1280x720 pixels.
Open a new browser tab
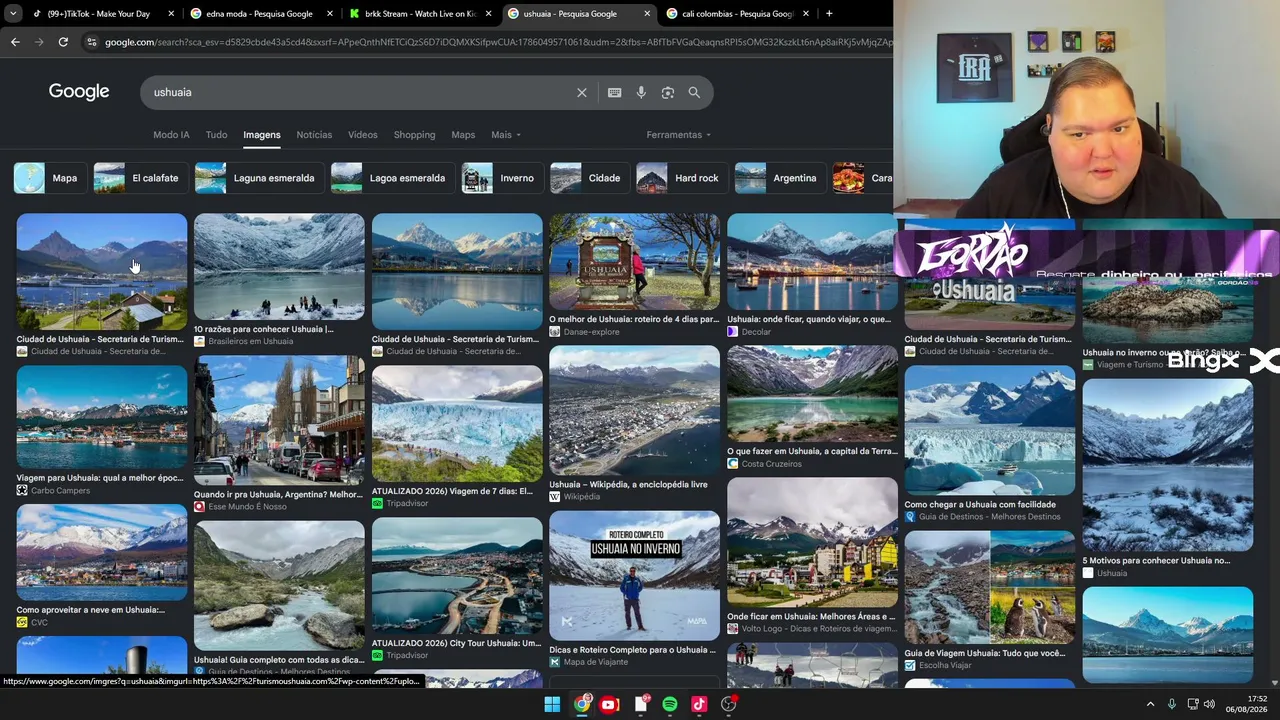click(x=829, y=14)
